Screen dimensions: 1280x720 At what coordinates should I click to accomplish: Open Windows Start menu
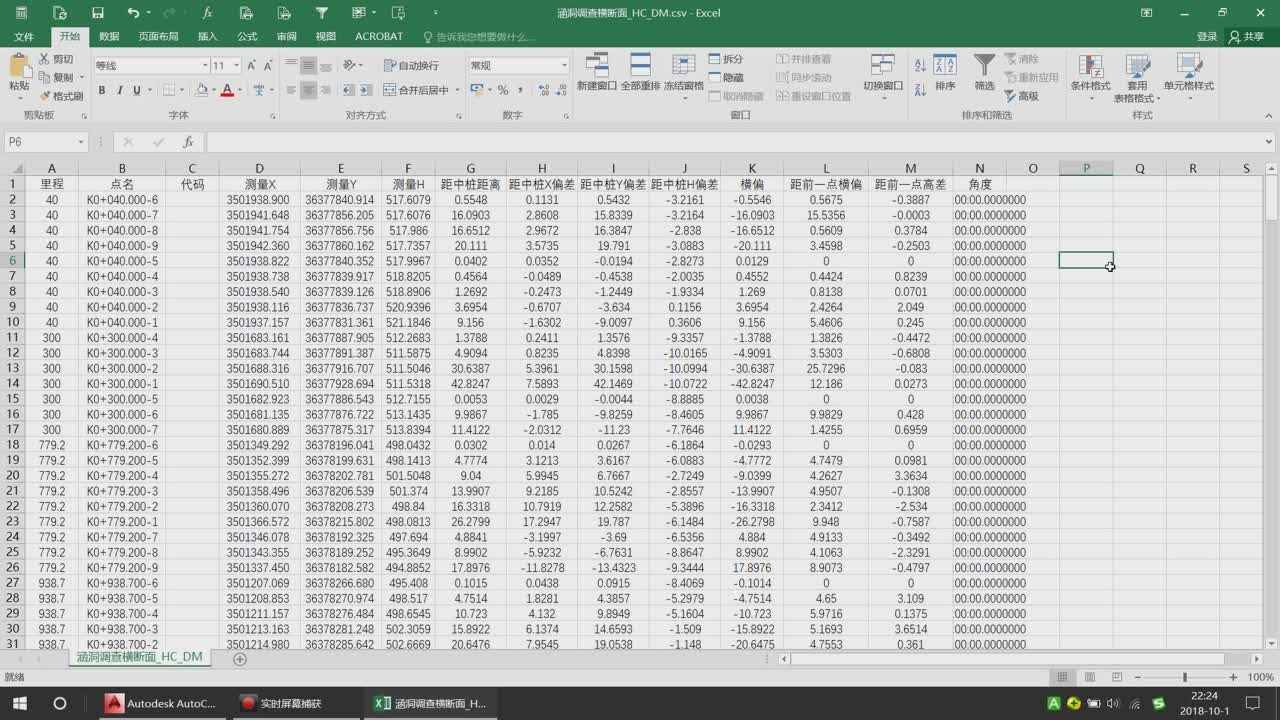pos(19,703)
